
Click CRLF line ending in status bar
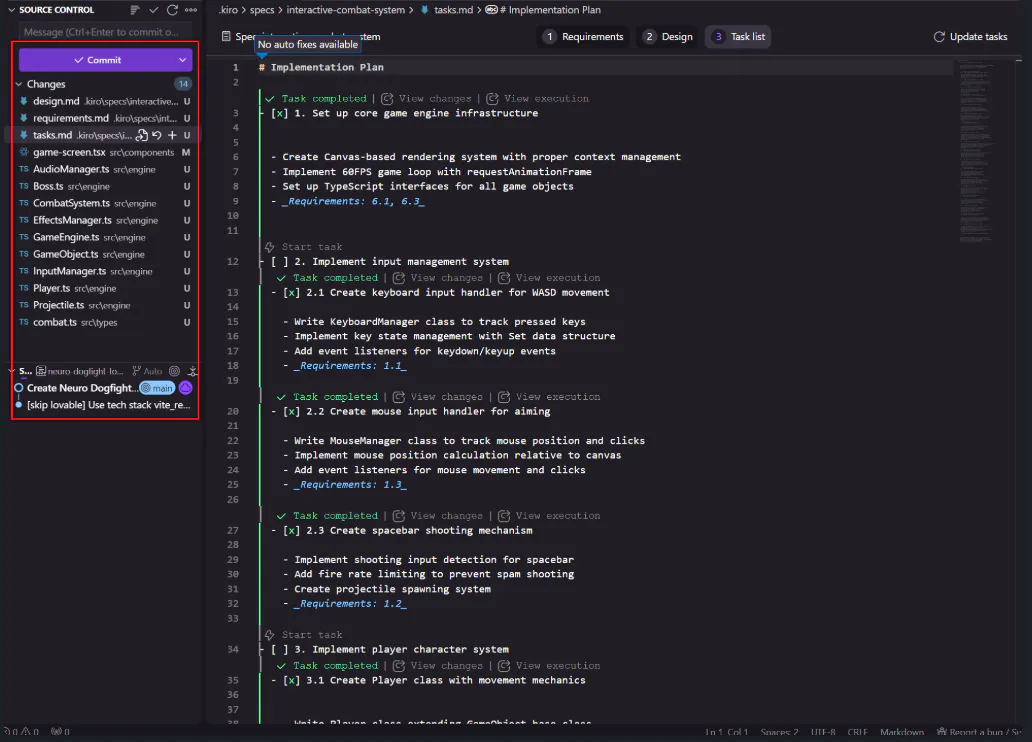click(x=857, y=731)
